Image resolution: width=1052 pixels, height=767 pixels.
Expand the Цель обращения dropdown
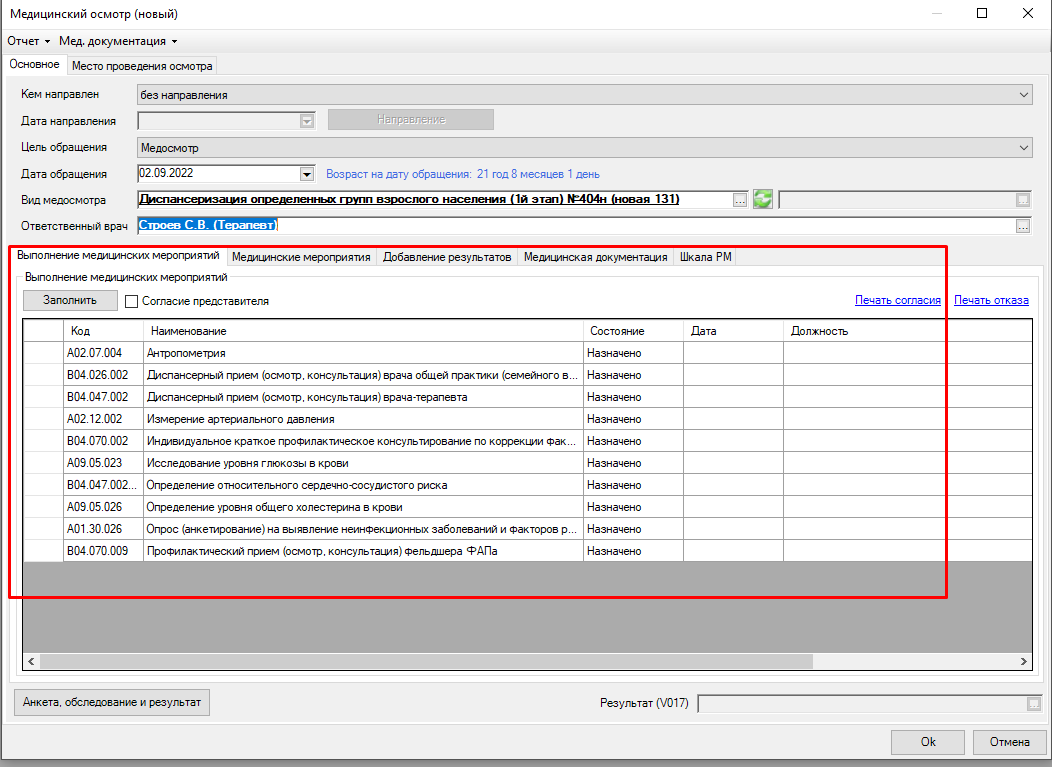pyautogui.click(x=1024, y=148)
